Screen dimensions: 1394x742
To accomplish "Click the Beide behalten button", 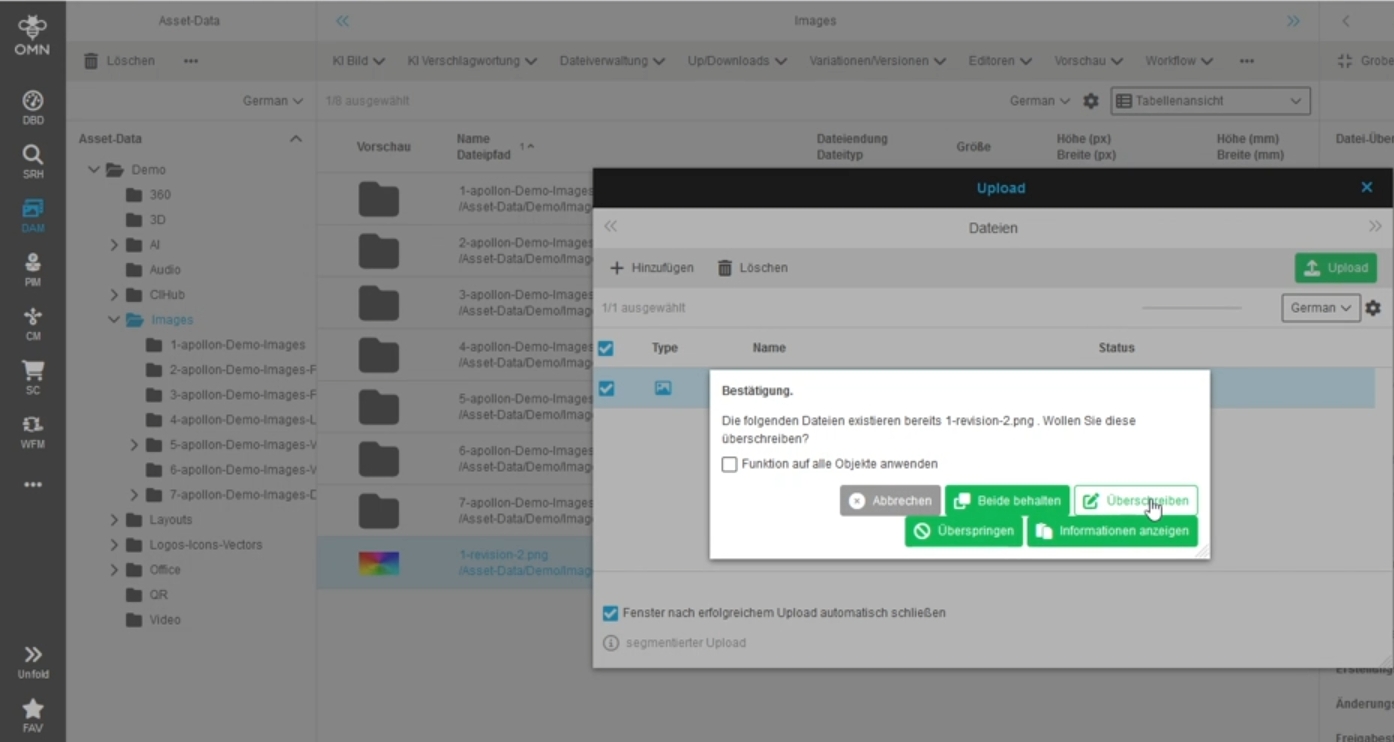I will coord(1007,501).
